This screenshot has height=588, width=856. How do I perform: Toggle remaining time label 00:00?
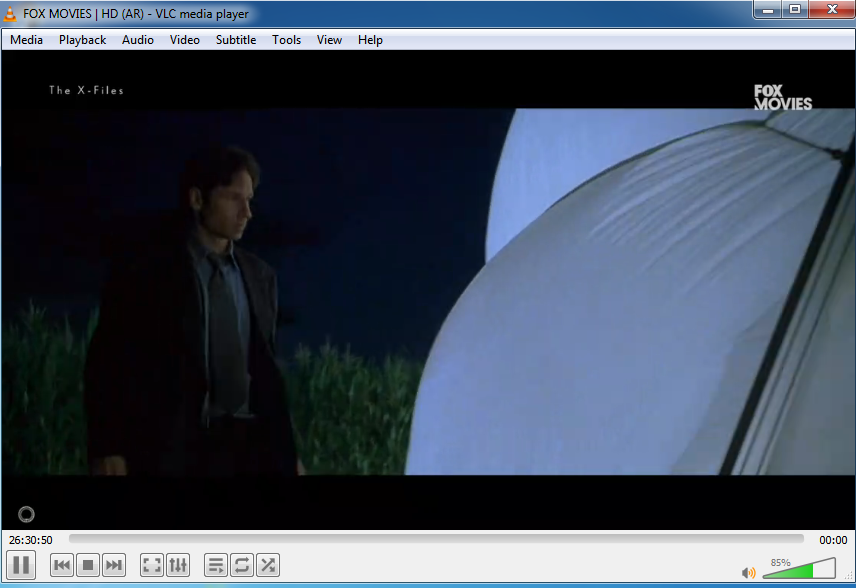click(833, 540)
